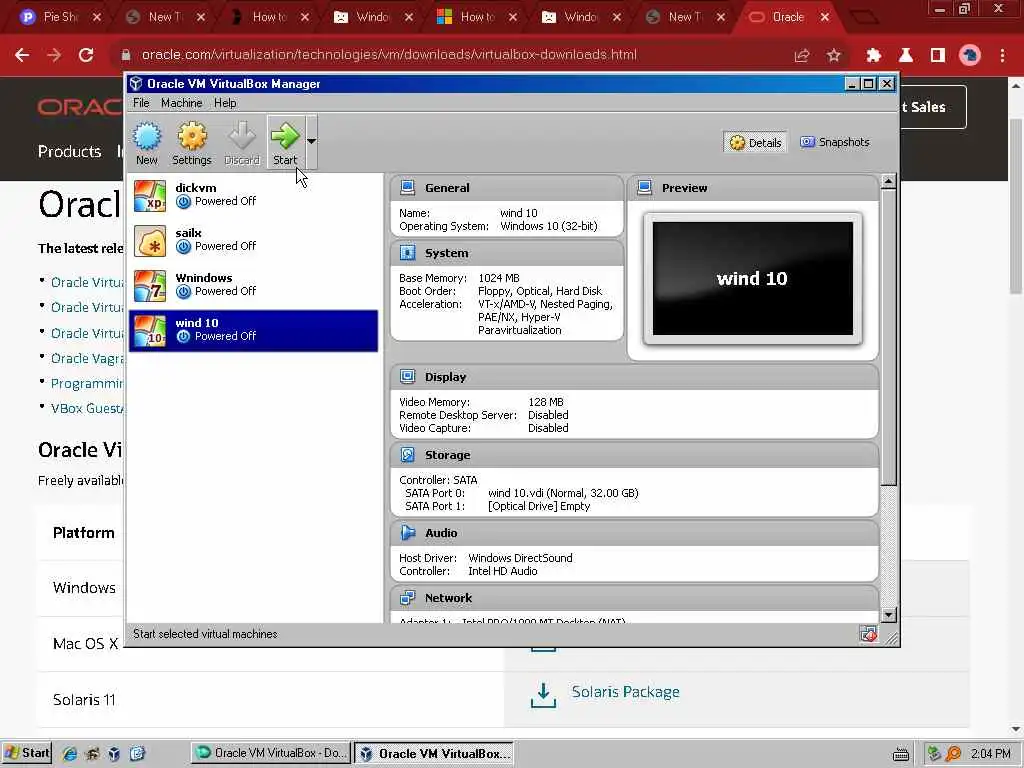This screenshot has width=1024, height=768.
Task: Select the sailx virtual machine
Action: tap(253, 240)
